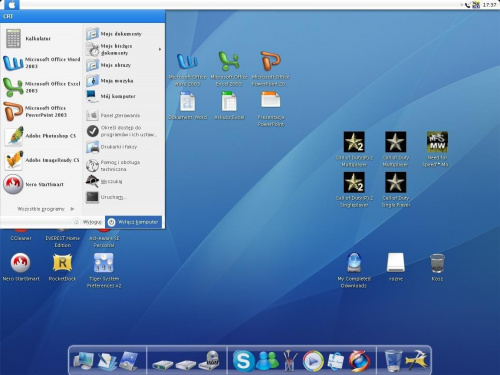This screenshot has height=375, width=500.
Task: Click the EVEREST Home Edition desktop label
Action: (62, 242)
